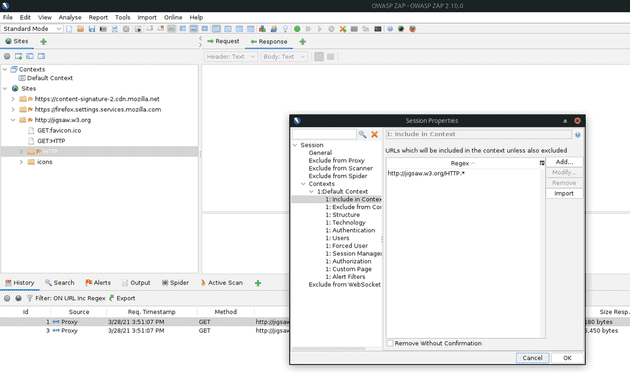Click the Cancel button
Image resolution: width=630 pixels, height=379 pixels.
pos(532,358)
